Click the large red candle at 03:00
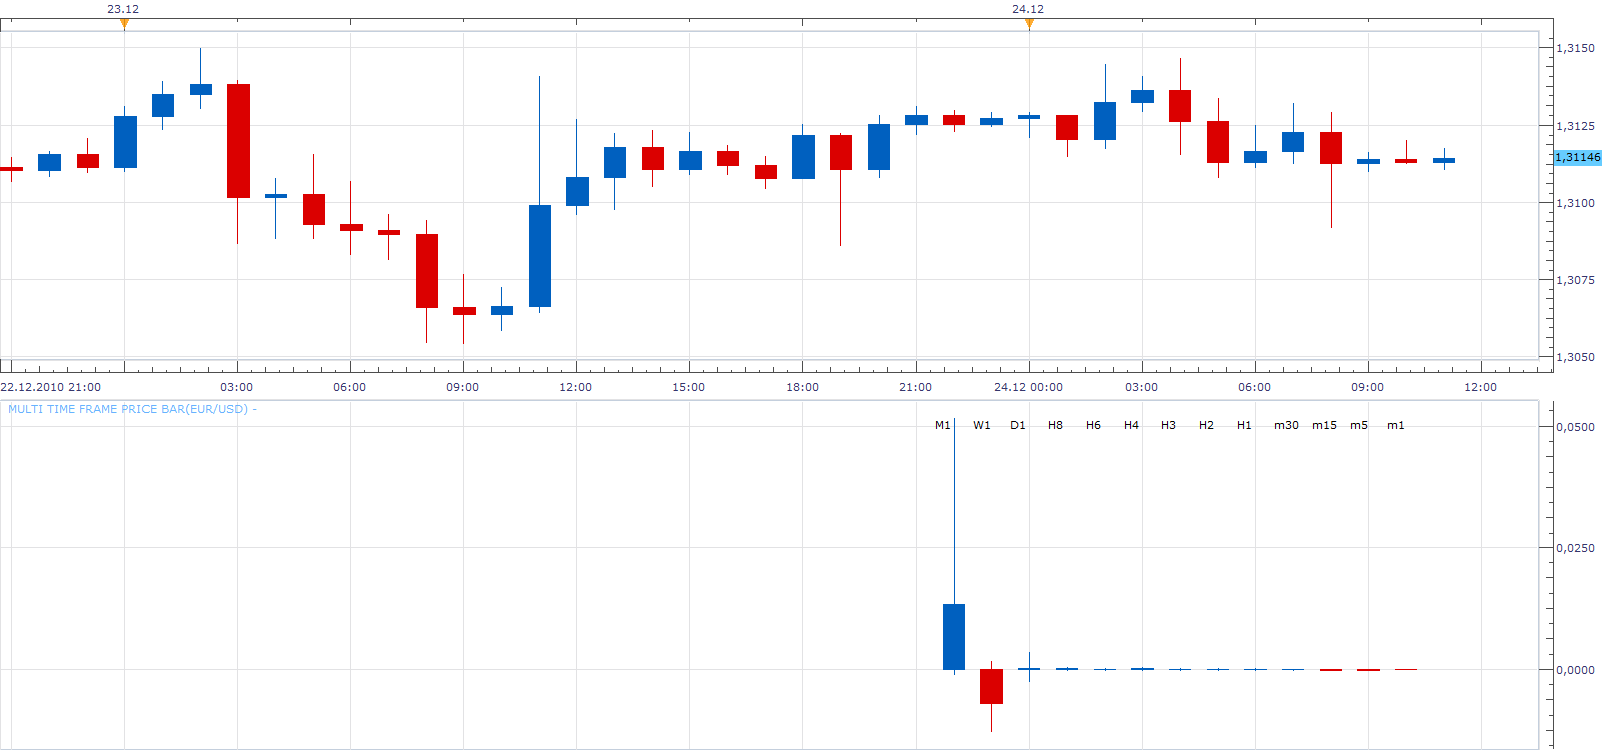This screenshot has width=1610, height=750. point(238,141)
